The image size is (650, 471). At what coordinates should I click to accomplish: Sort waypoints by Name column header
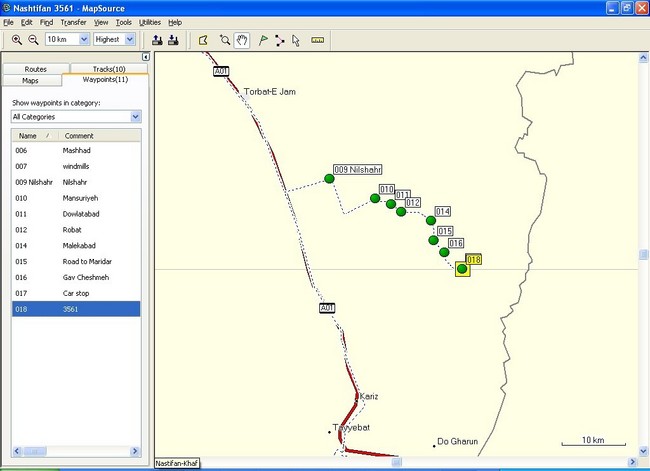tap(34, 136)
